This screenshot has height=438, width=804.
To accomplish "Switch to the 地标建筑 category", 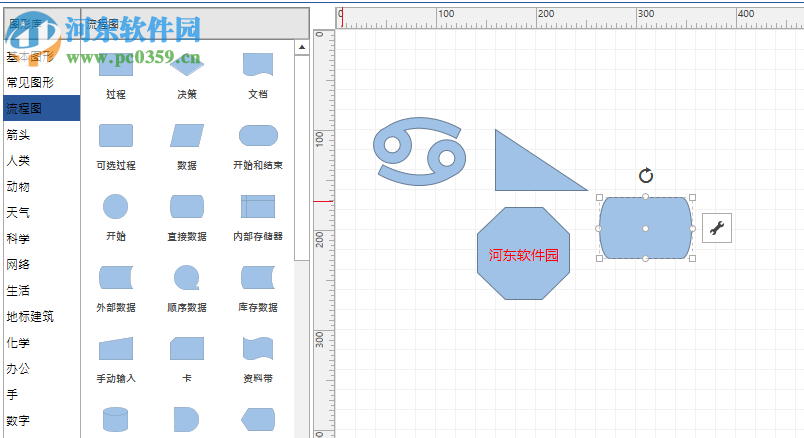I will [x=42, y=316].
